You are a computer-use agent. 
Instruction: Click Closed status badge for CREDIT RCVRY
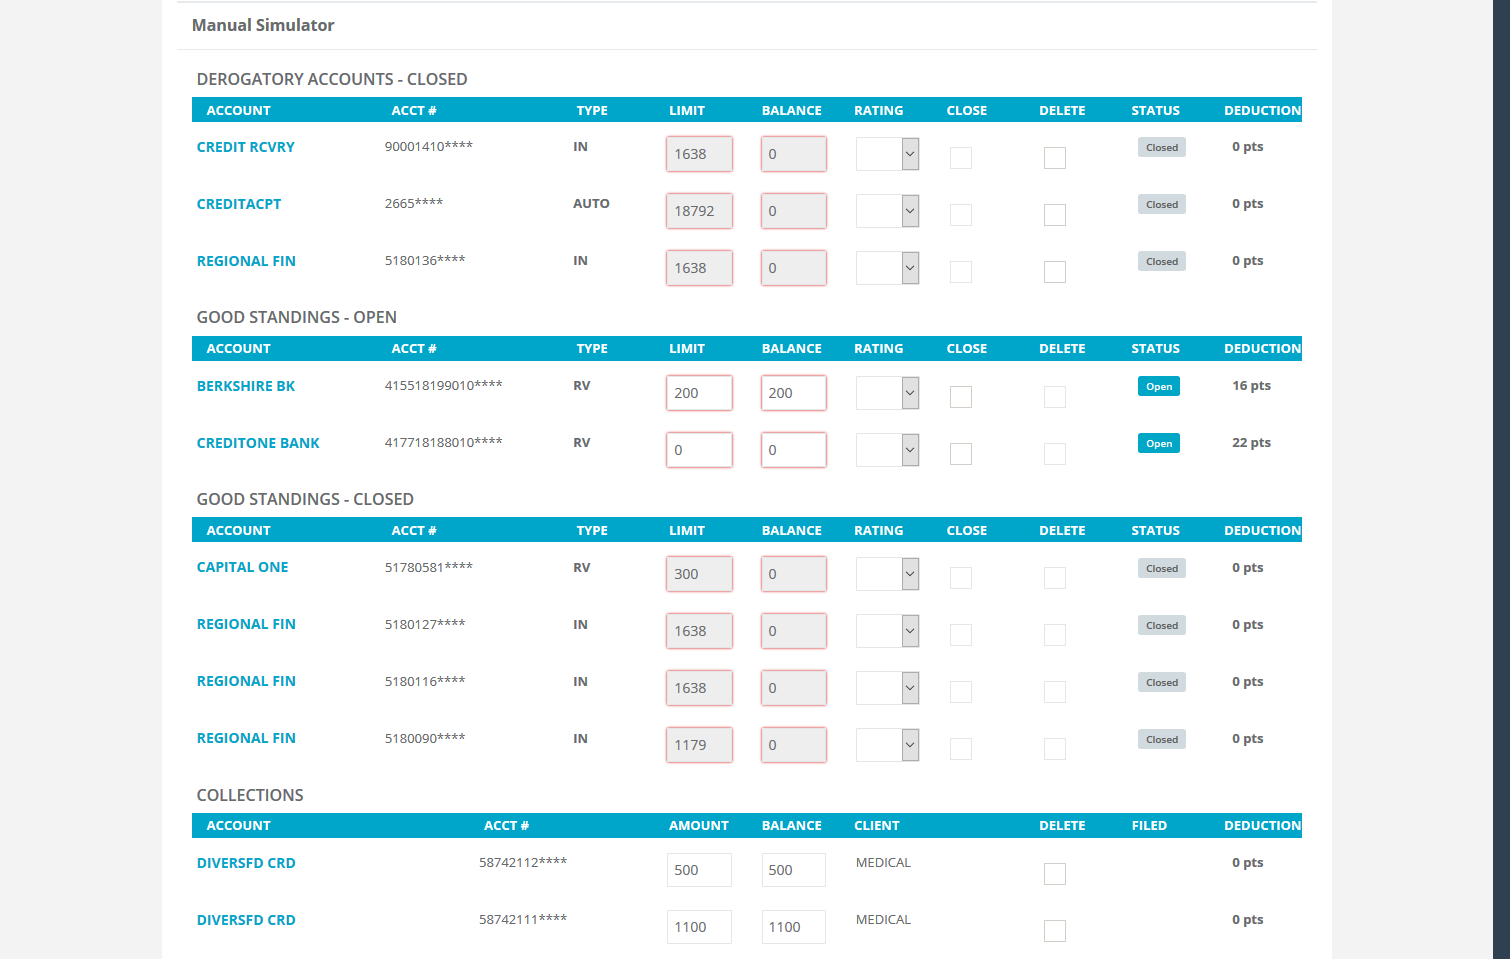pyautogui.click(x=1161, y=147)
